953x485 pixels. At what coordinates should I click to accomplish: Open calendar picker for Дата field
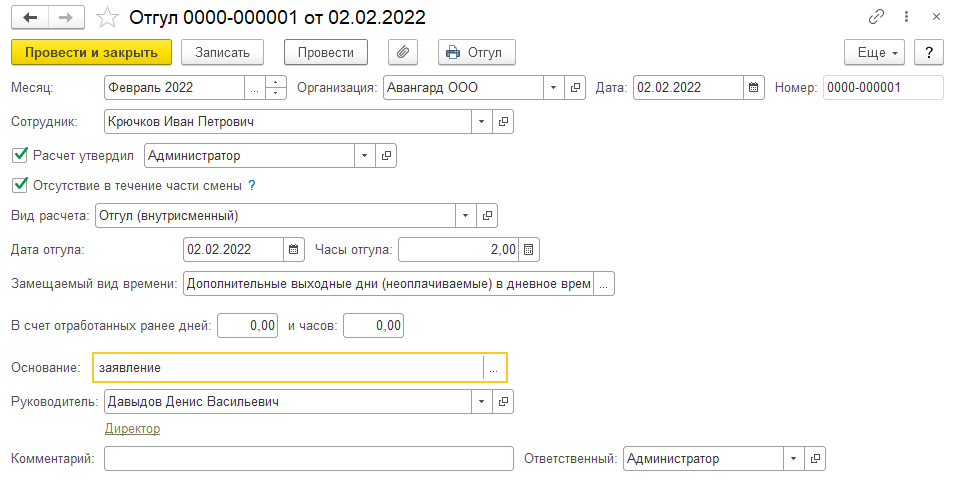pyautogui.click(x=755, y=88)
